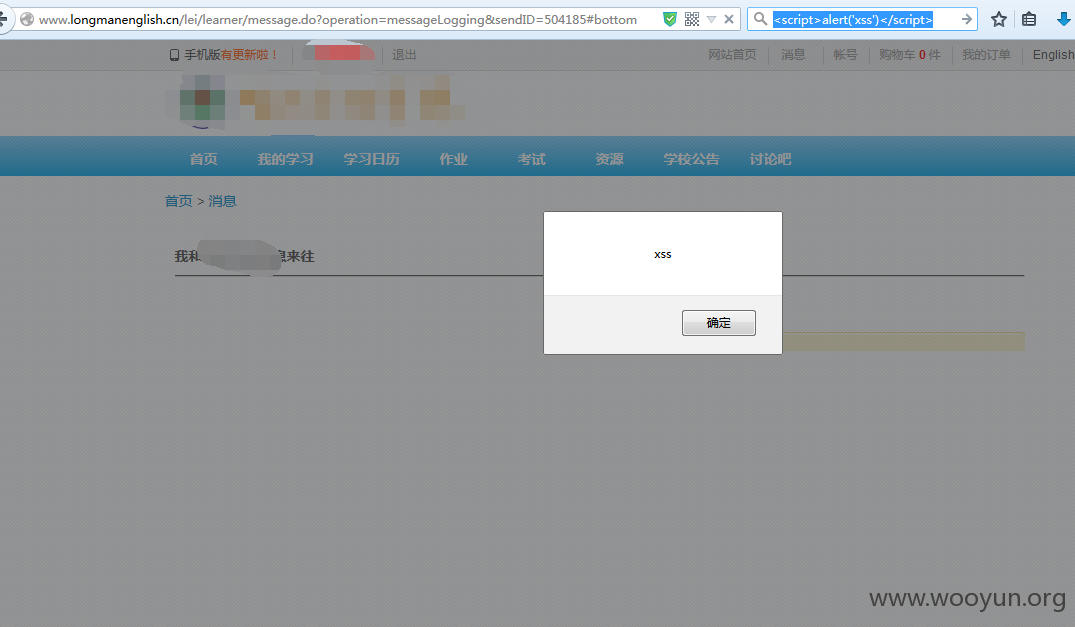This screenshot has height=627, width=1075.
Task: Select 首页 in the blue navigation bar
Action: pos(204,159)
